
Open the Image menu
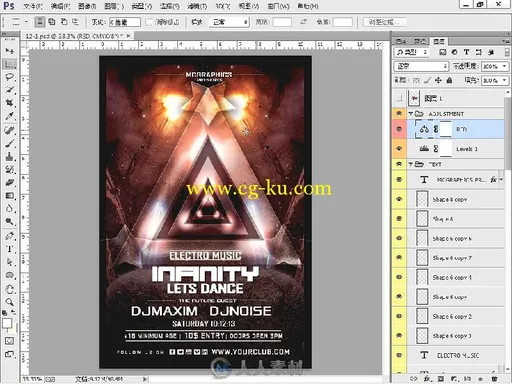(87, 6)
